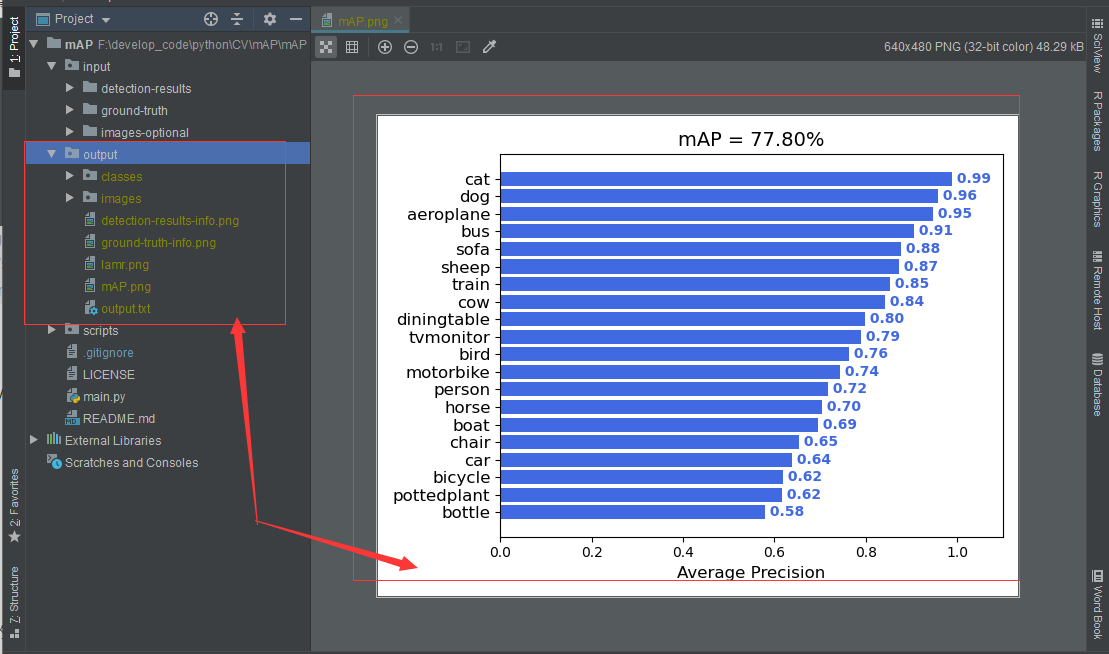1109x654 pixels.
Task: Collapse the mAP root project folder
Action: click(34, 44)
